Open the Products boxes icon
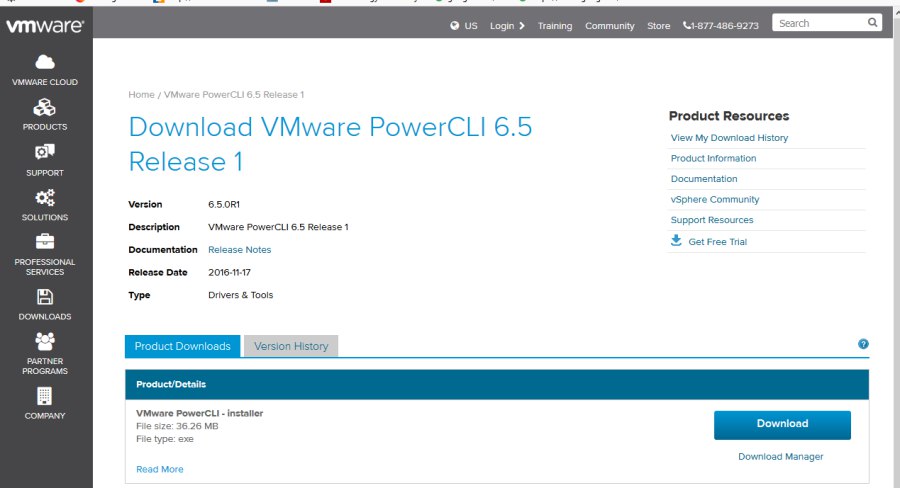The width and height of the screenshot is (900, 488). (x=45, y=107)
